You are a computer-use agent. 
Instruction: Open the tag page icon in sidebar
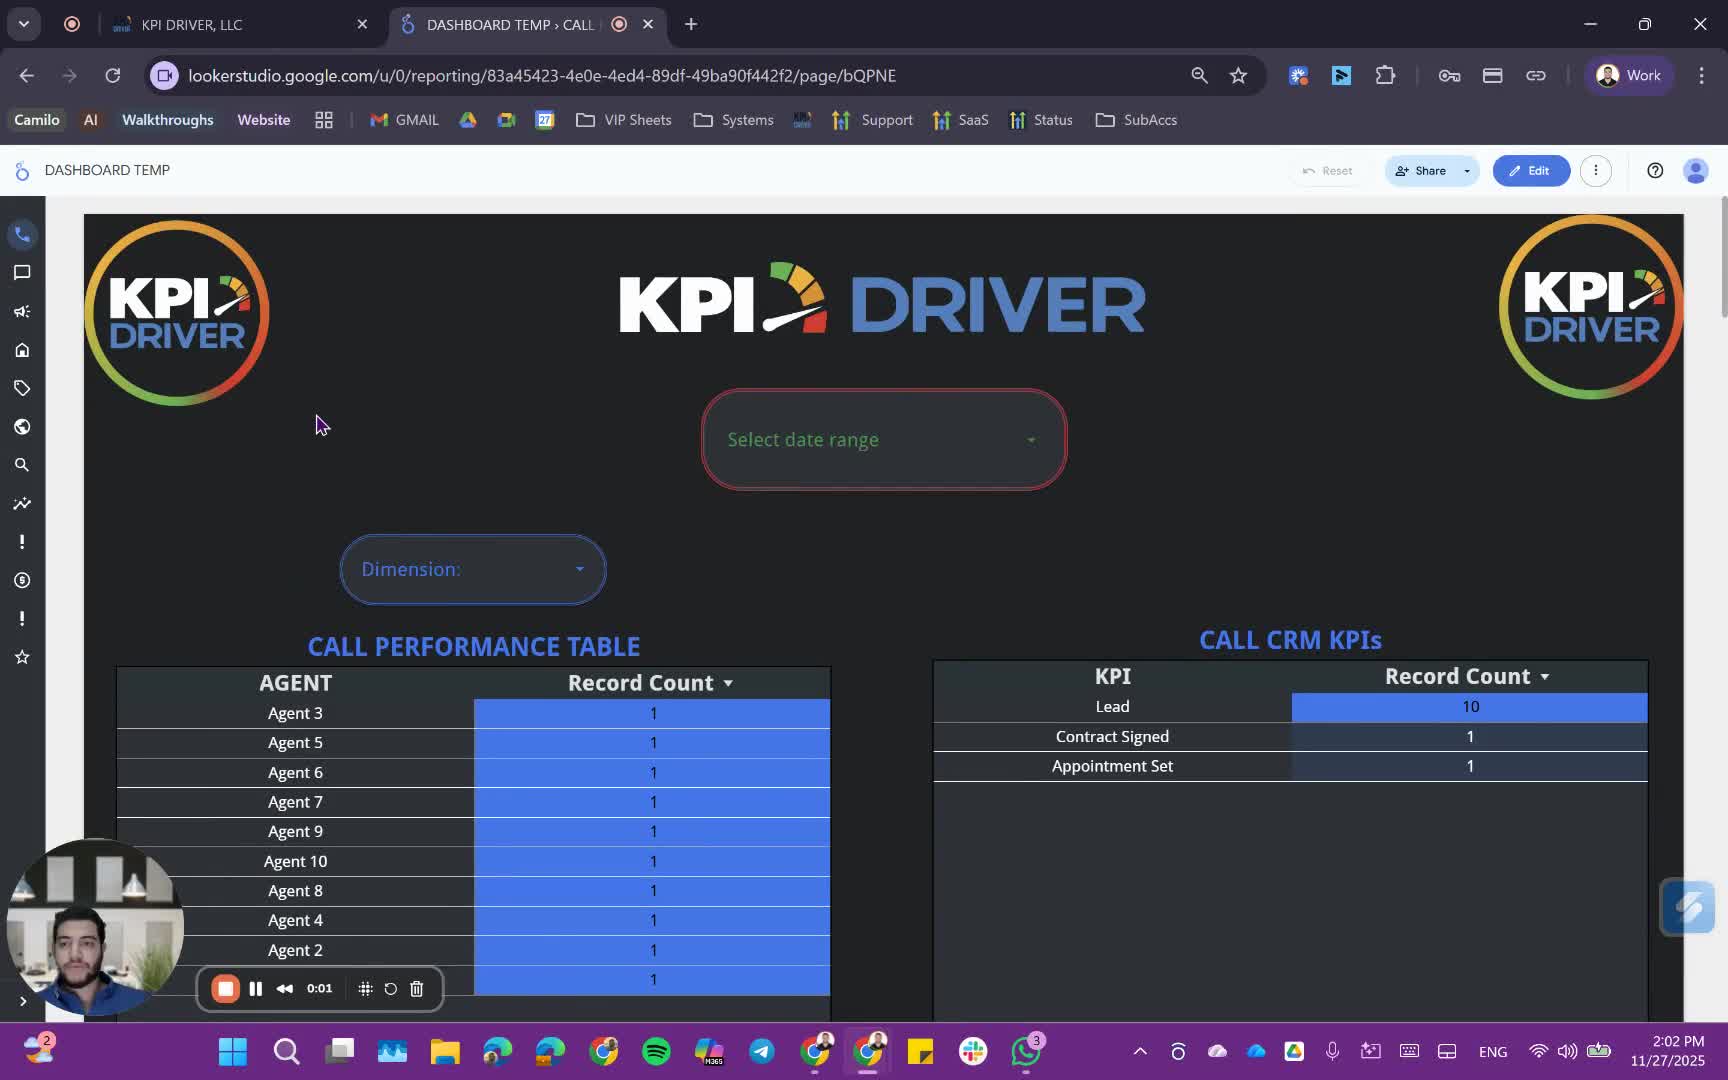[22, 388]
